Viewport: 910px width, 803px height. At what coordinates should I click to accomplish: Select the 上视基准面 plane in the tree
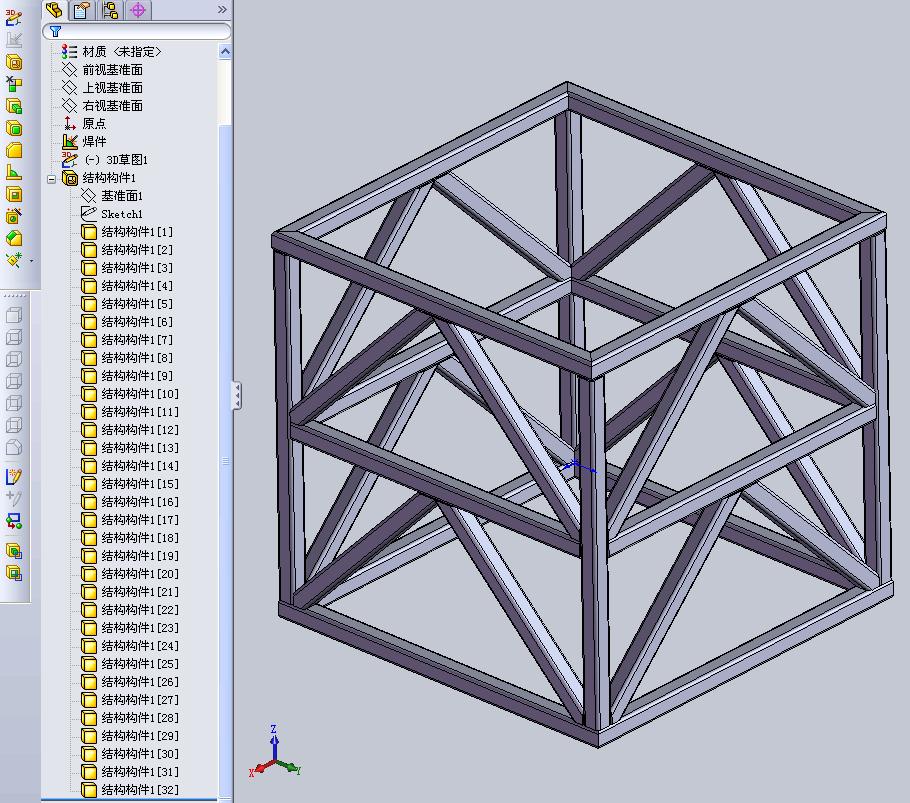(112, 88)
